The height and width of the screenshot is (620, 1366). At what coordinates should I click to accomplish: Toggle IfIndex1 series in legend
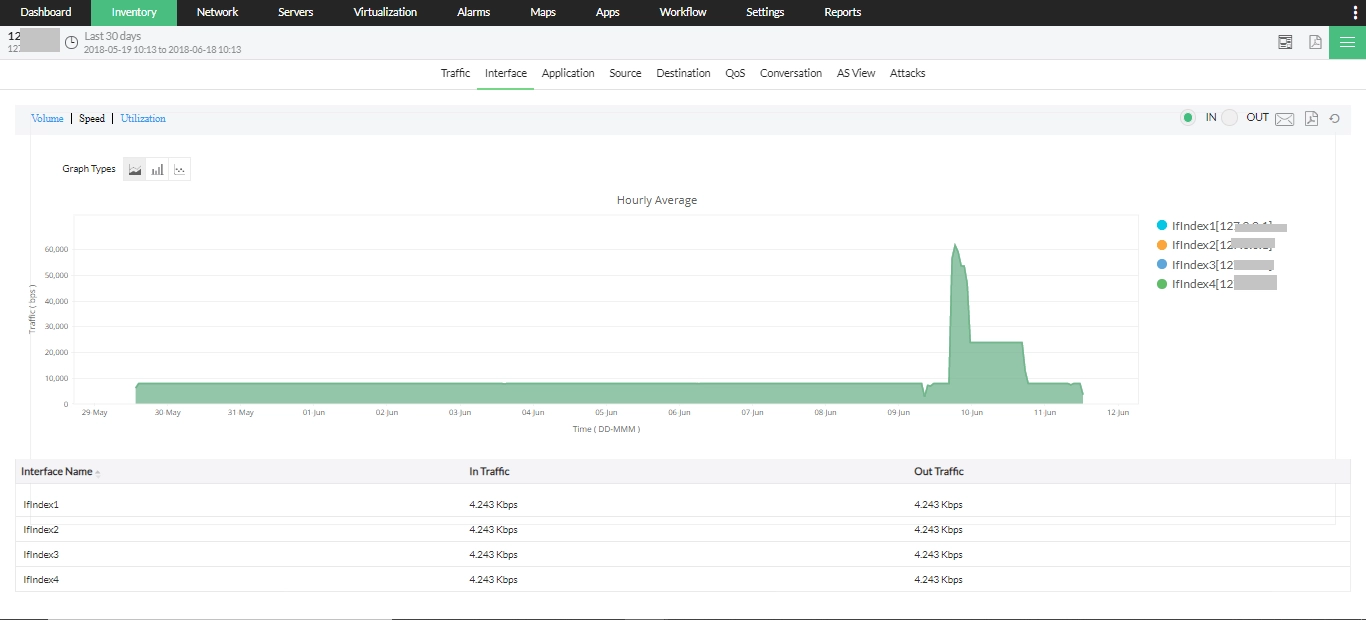click(1220, 226)
